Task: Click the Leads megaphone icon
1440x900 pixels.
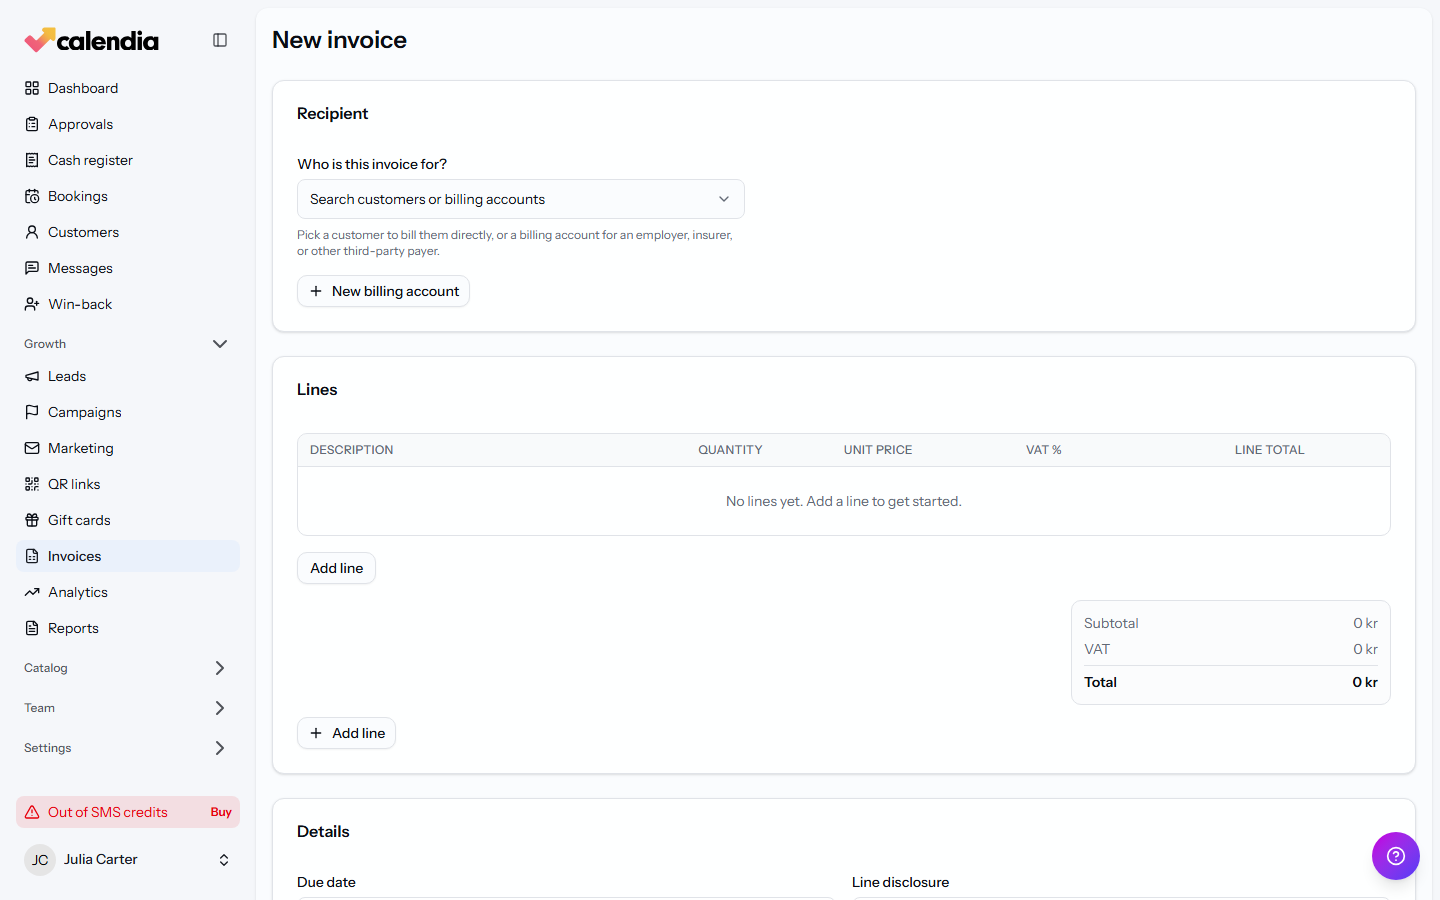Action: tap(32, 376)
